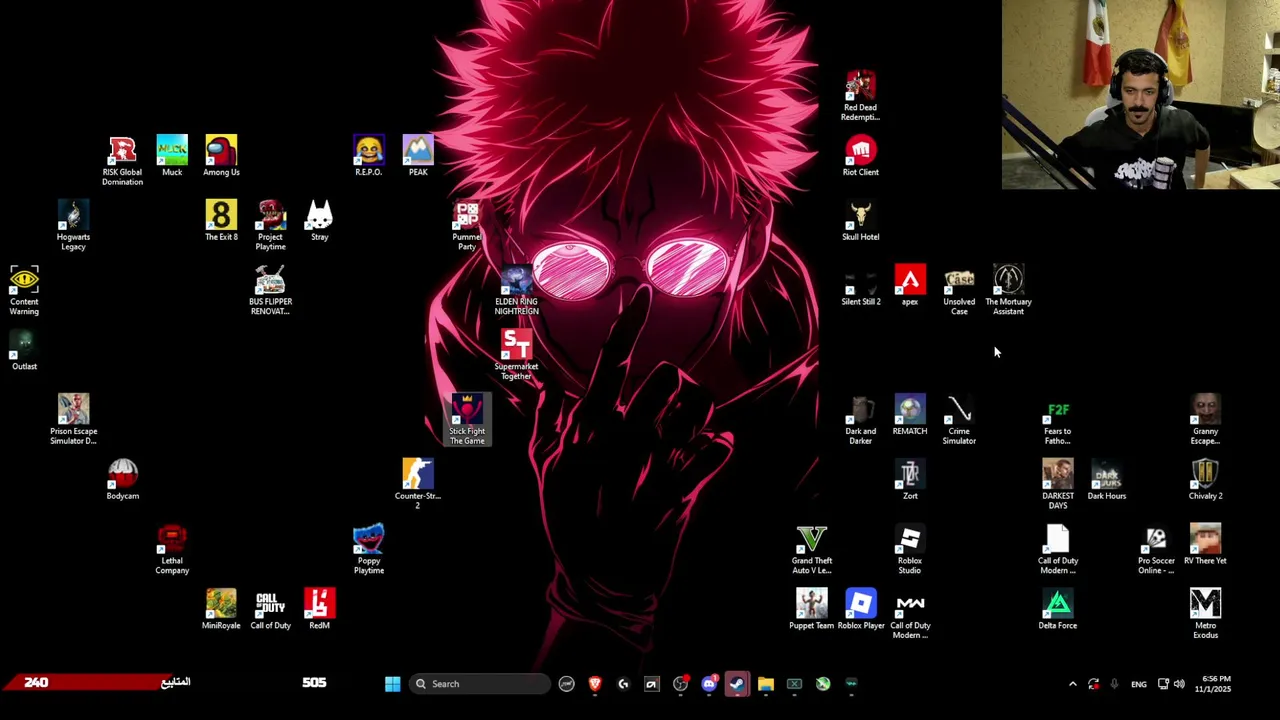Open the Bodycam shortcut
Viewport: 1280px width, 720px height.
(123, 480)
